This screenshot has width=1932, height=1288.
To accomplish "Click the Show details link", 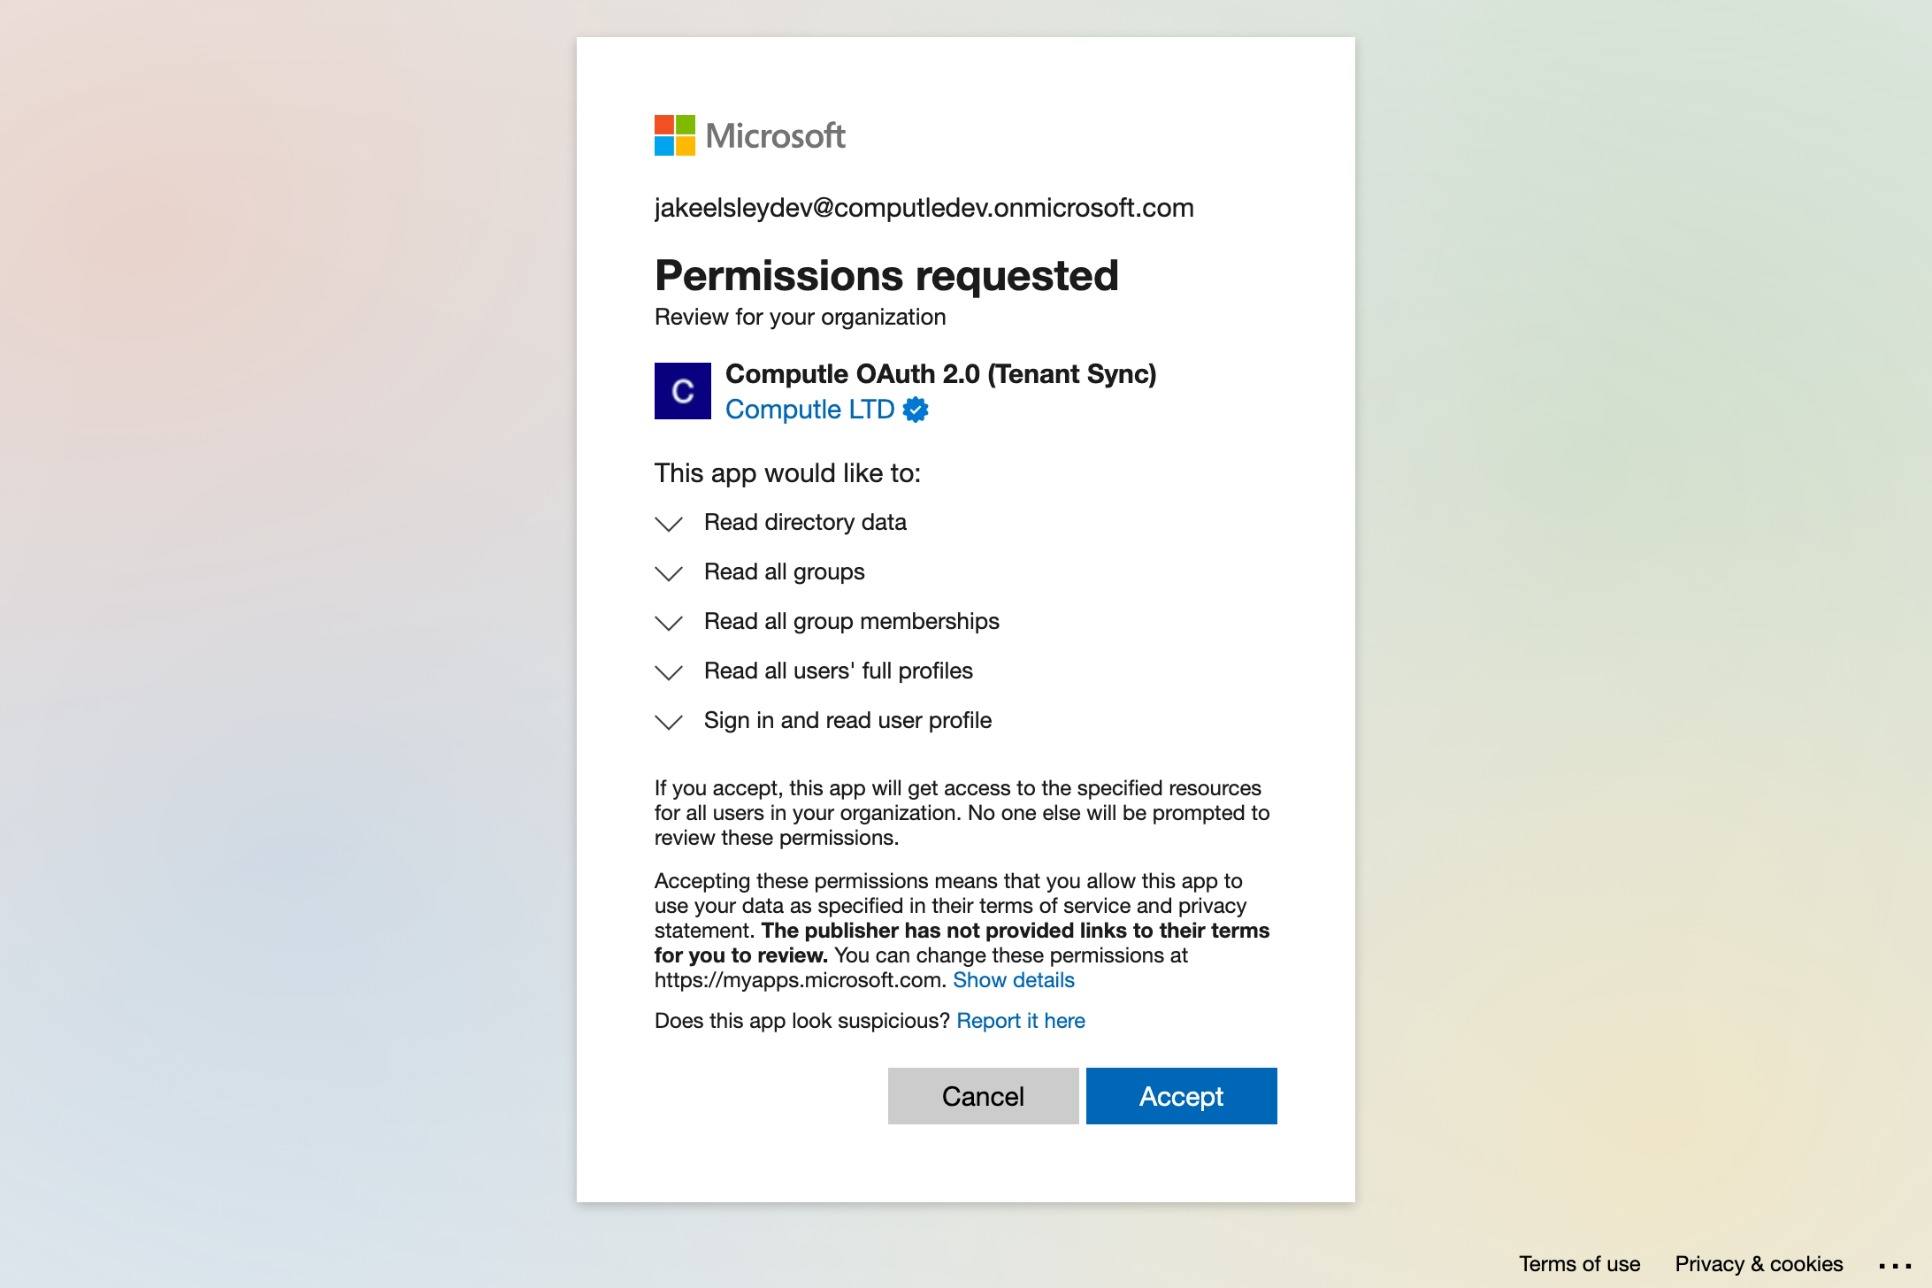I will [1013, 980].
